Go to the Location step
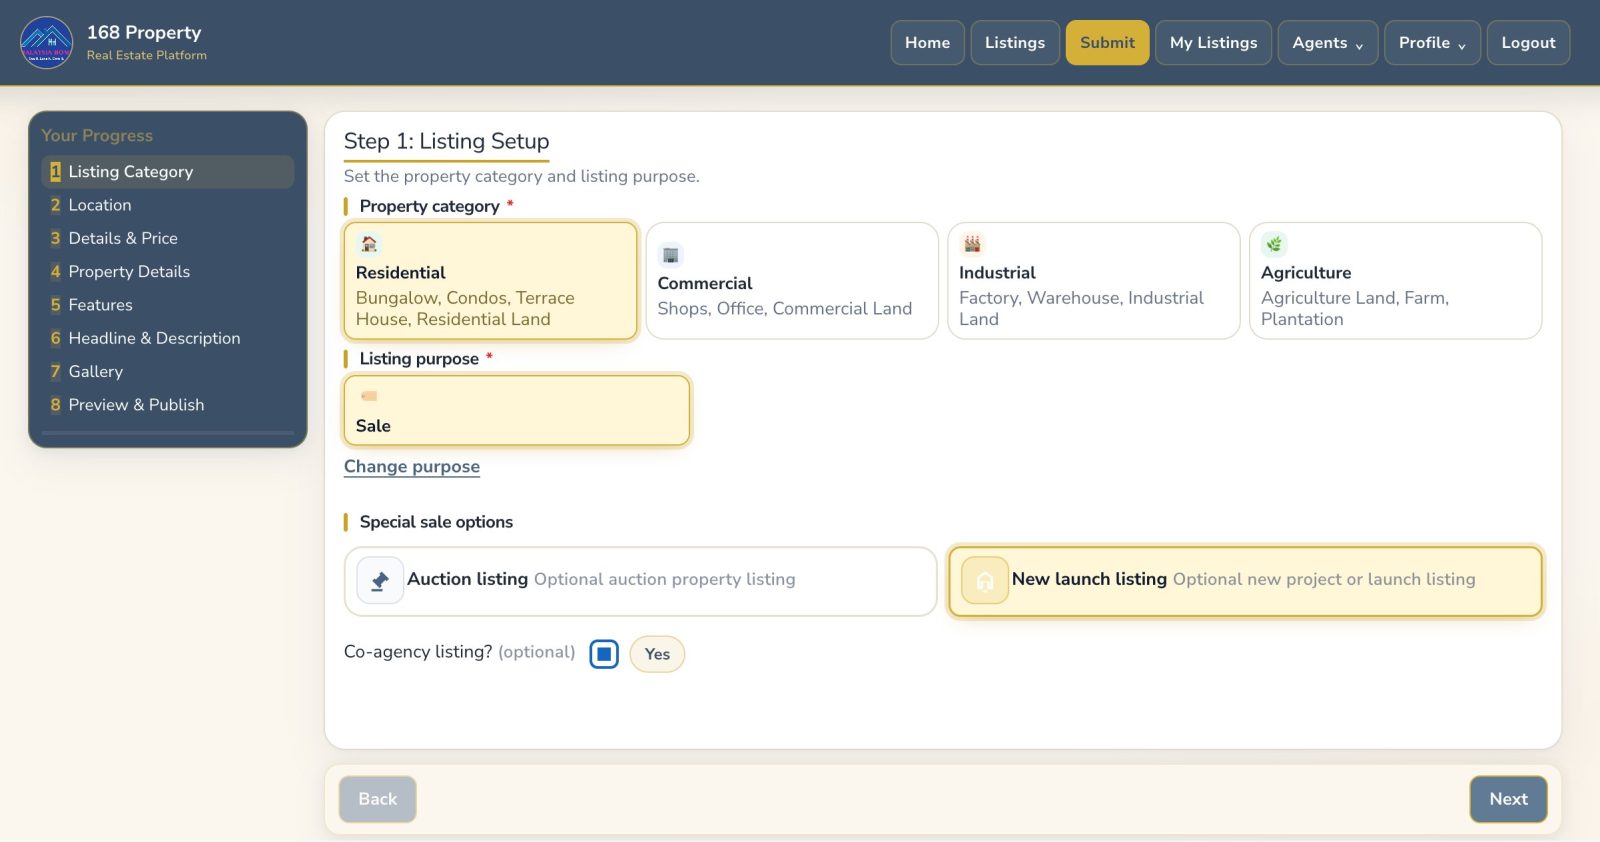 (168, 205)
